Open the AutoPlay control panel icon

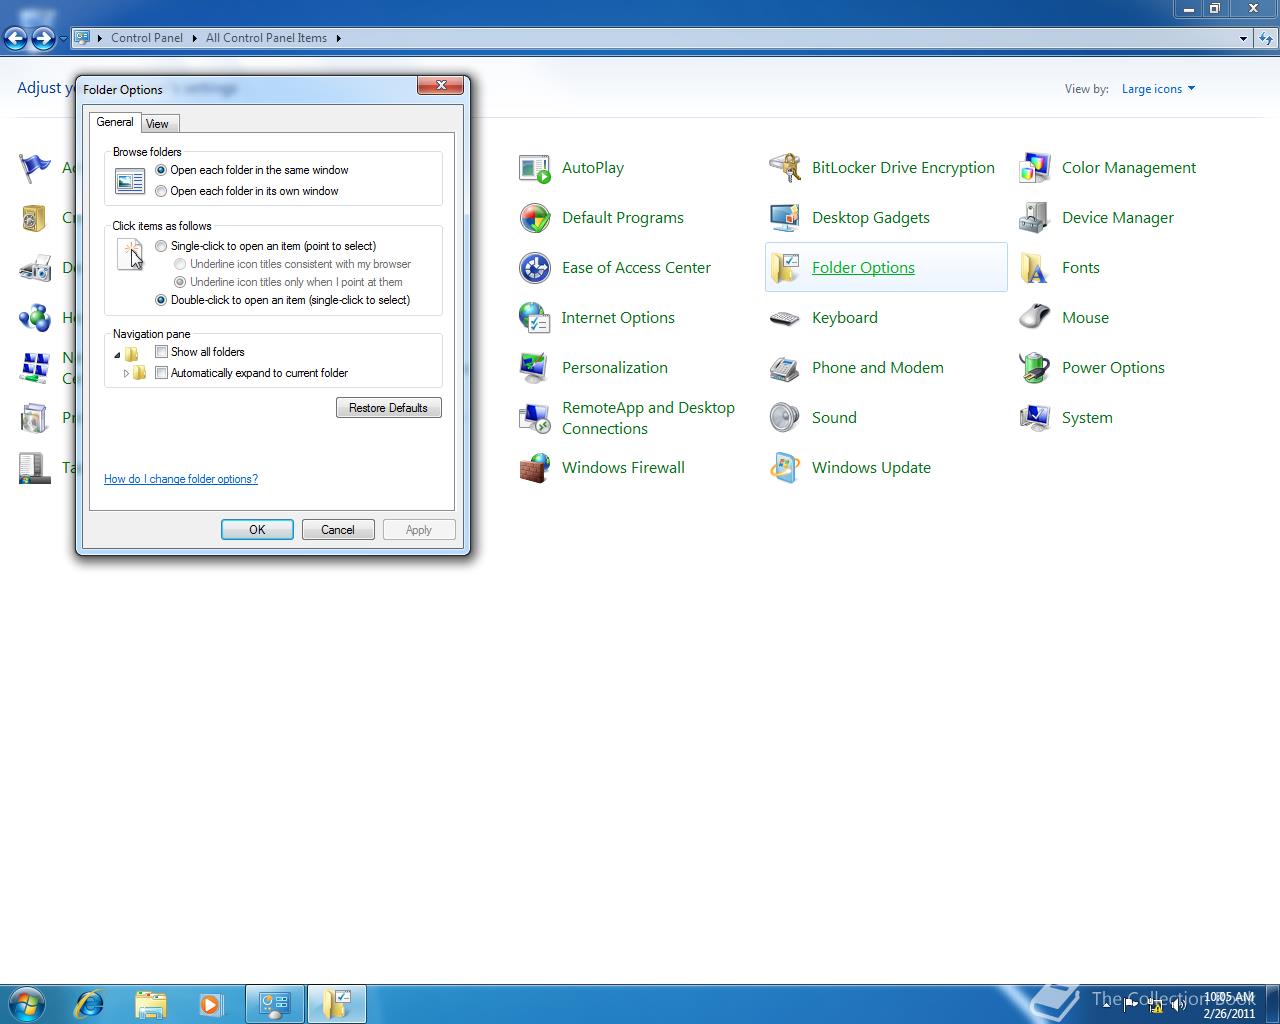point(535,168)
